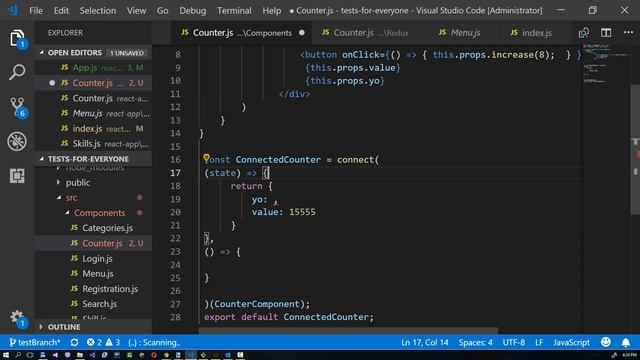Image resolution: width=640 pixels, height=360 pixels.
Task: Open the Debug menu
Action: tap(193, 11)
